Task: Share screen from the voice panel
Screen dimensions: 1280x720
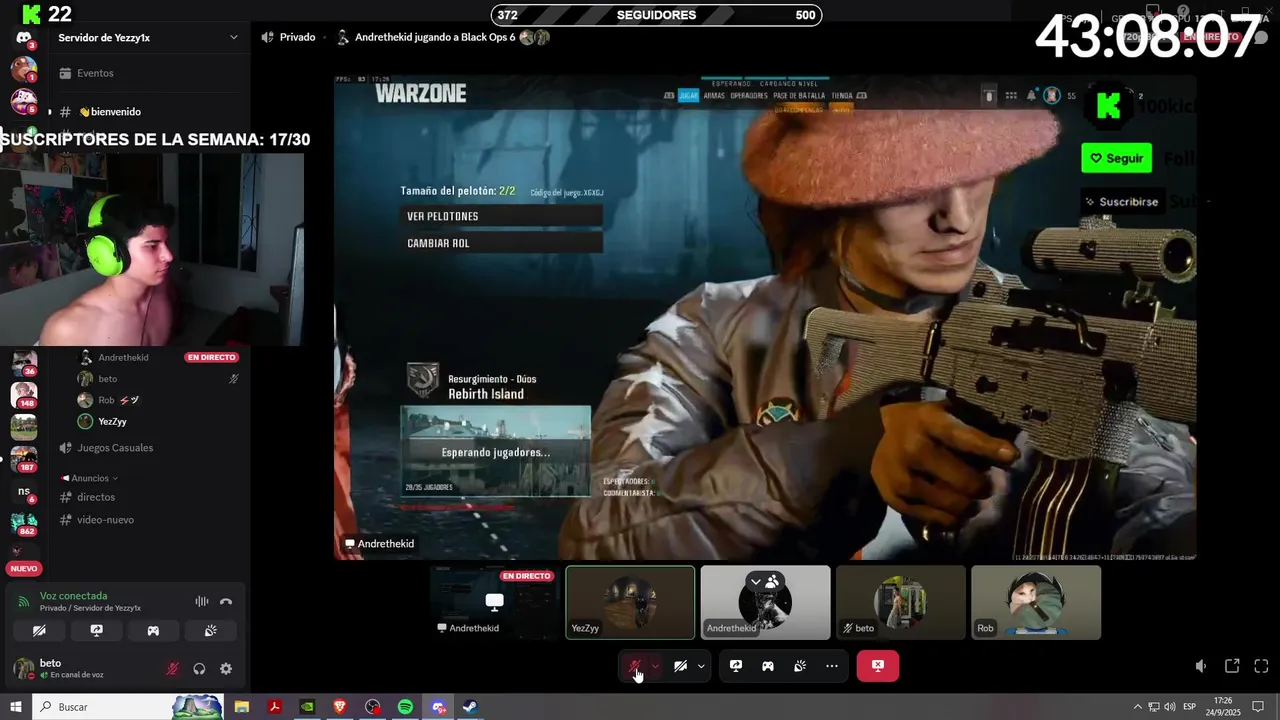Action: (96, 631)
